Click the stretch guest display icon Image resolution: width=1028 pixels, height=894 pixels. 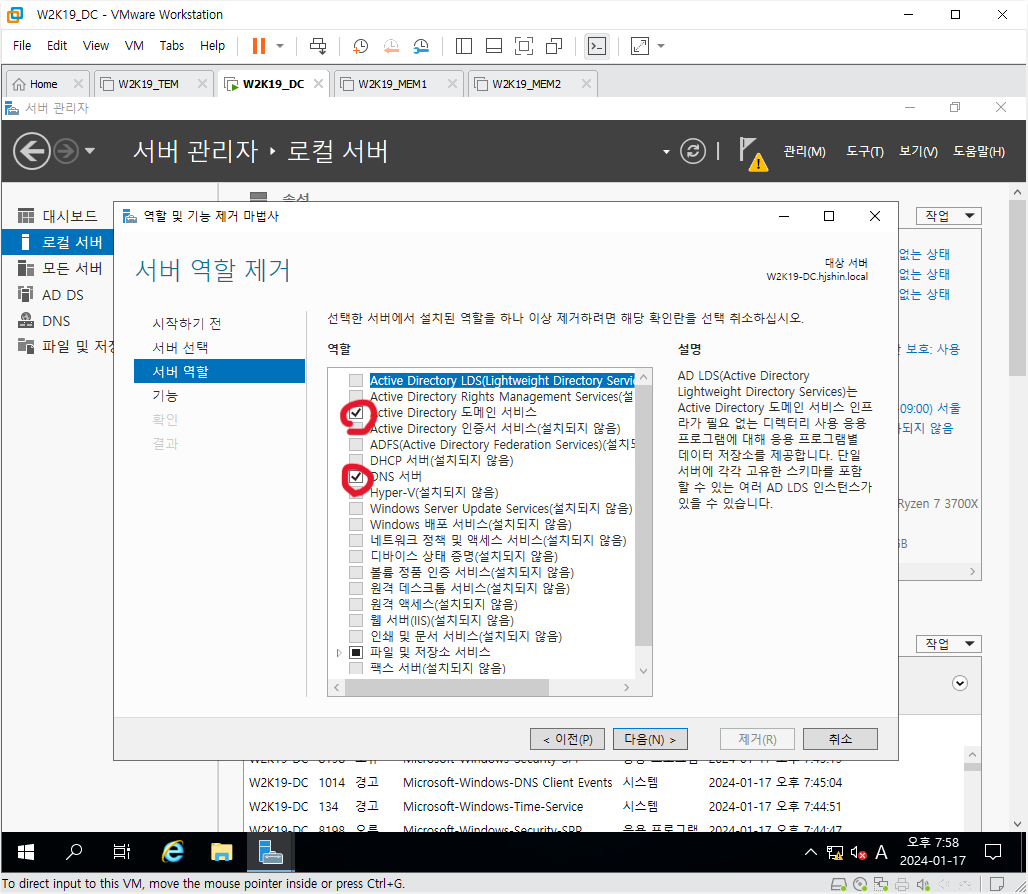(639, 46)
